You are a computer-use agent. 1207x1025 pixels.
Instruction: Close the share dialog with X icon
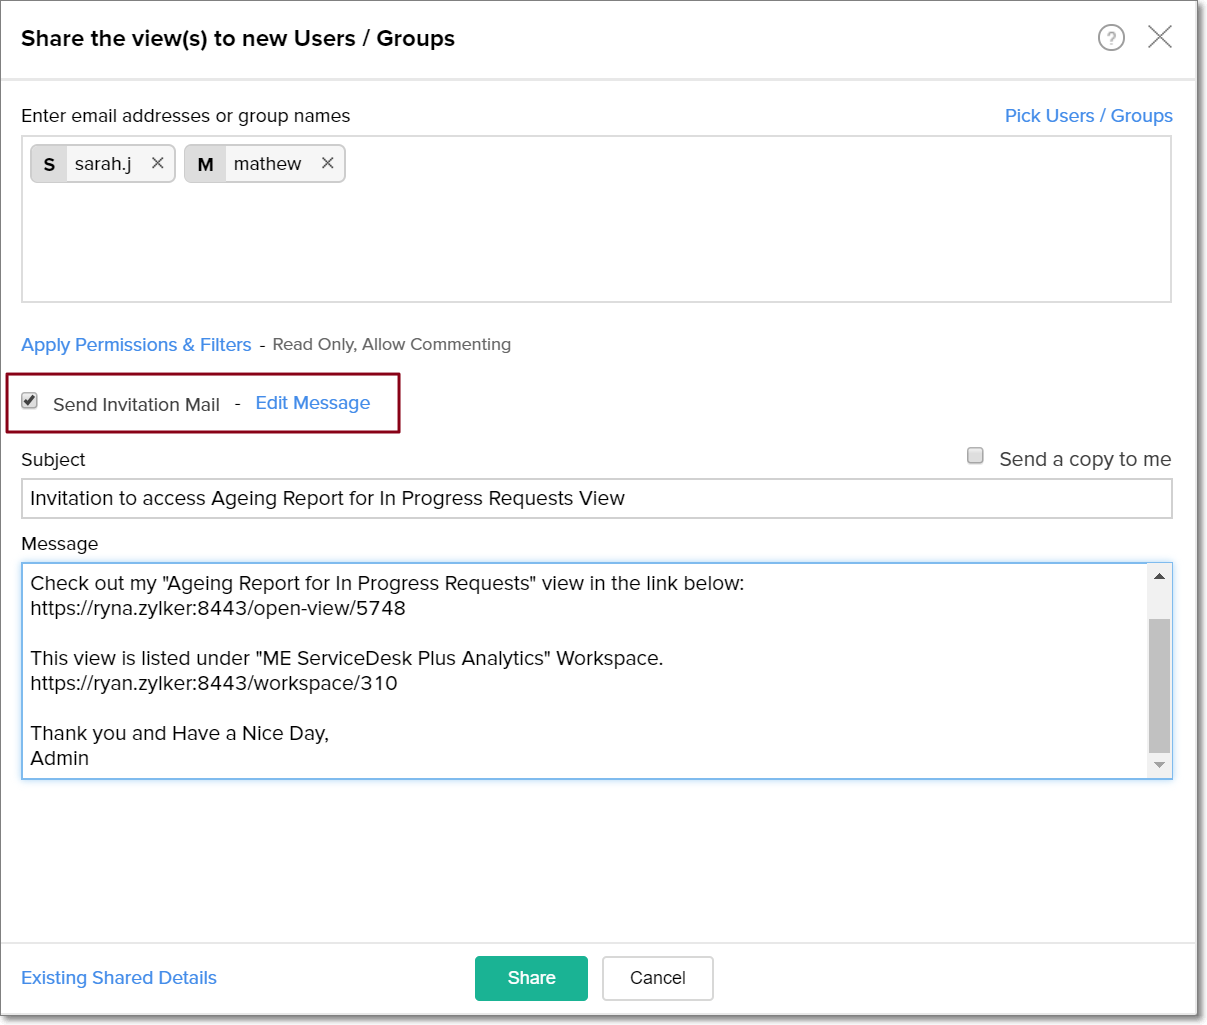(1160, 37)
